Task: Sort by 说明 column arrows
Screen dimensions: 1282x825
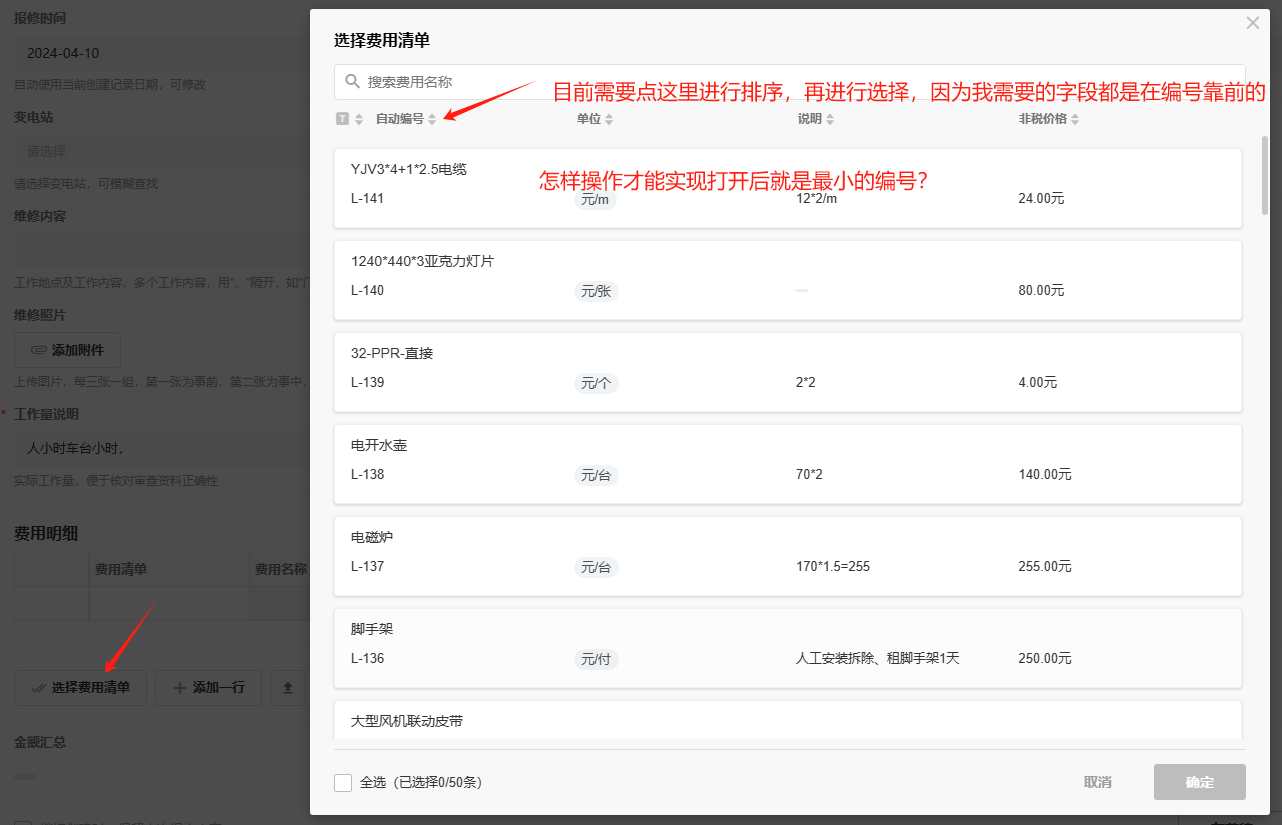Action: coord(830,120)
